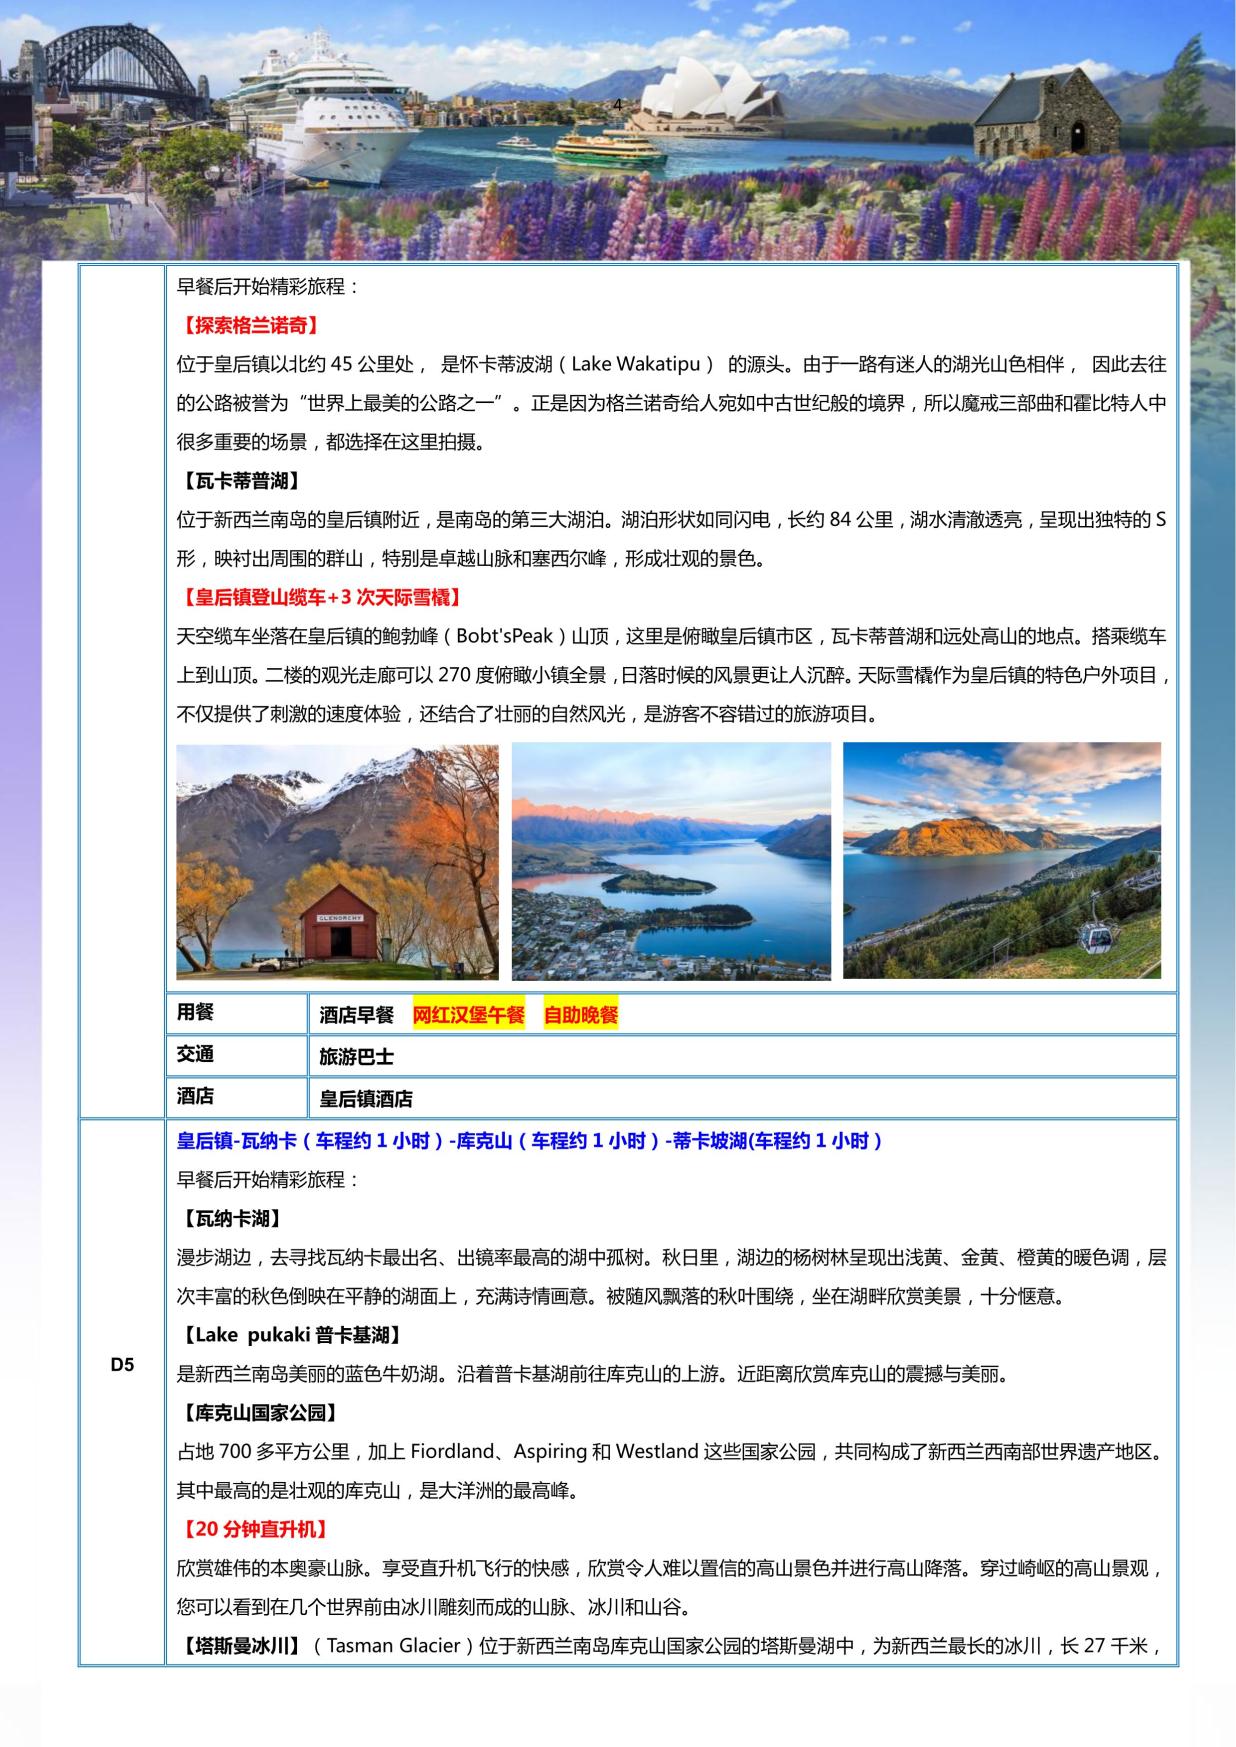Click the red heading 【探索格兰诺奇】

tap(248, 325)
